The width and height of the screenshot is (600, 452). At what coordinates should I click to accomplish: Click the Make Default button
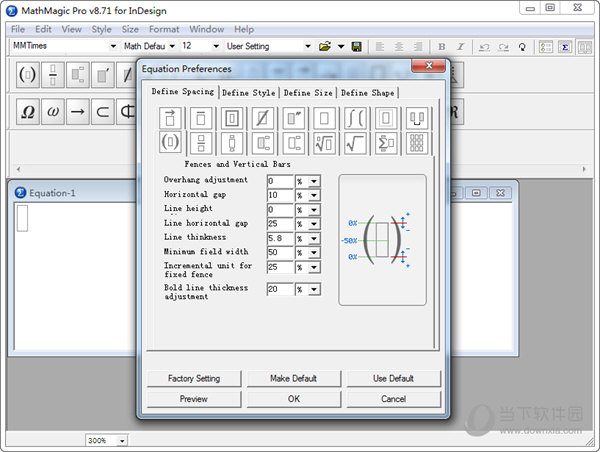[x=293, y=379]
